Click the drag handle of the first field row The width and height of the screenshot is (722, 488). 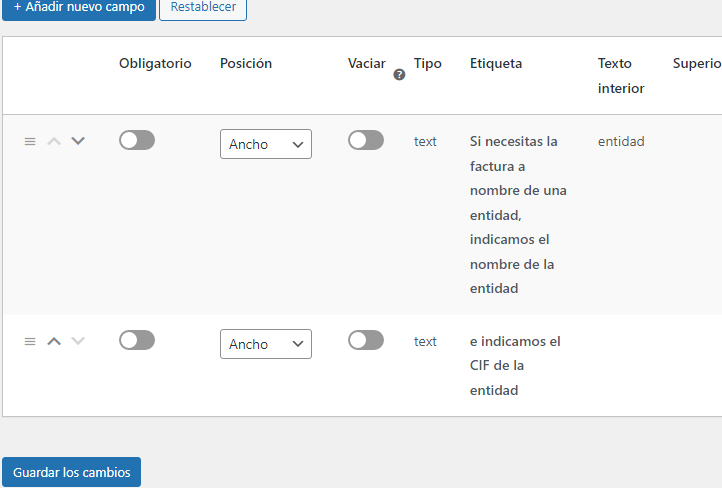tap(30, 141)
